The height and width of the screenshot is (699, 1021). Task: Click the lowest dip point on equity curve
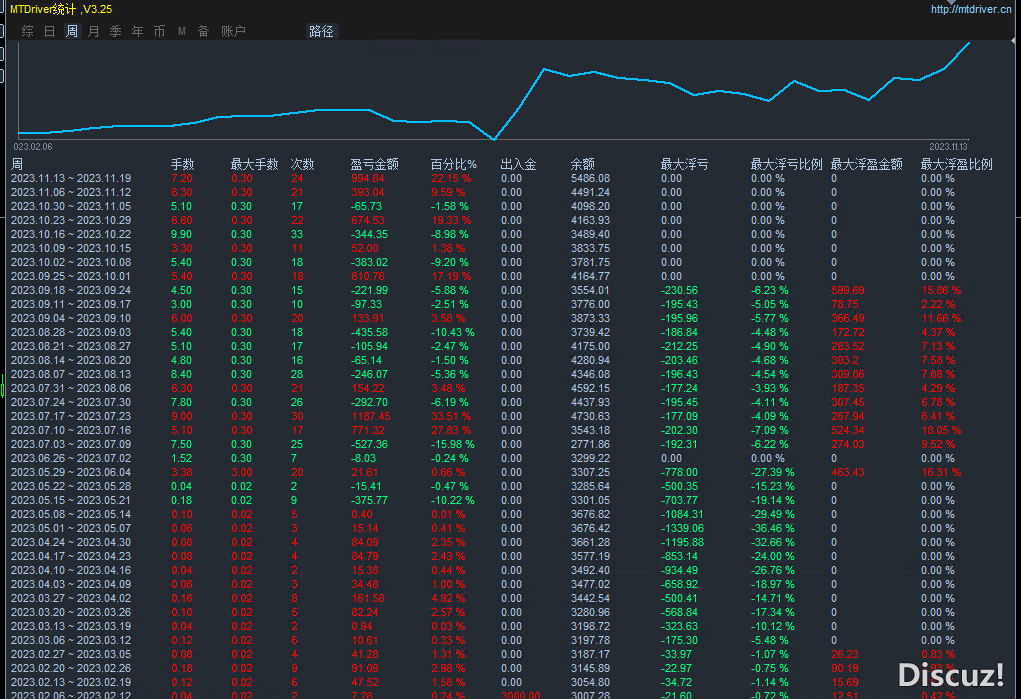click(x=494, y=139)
